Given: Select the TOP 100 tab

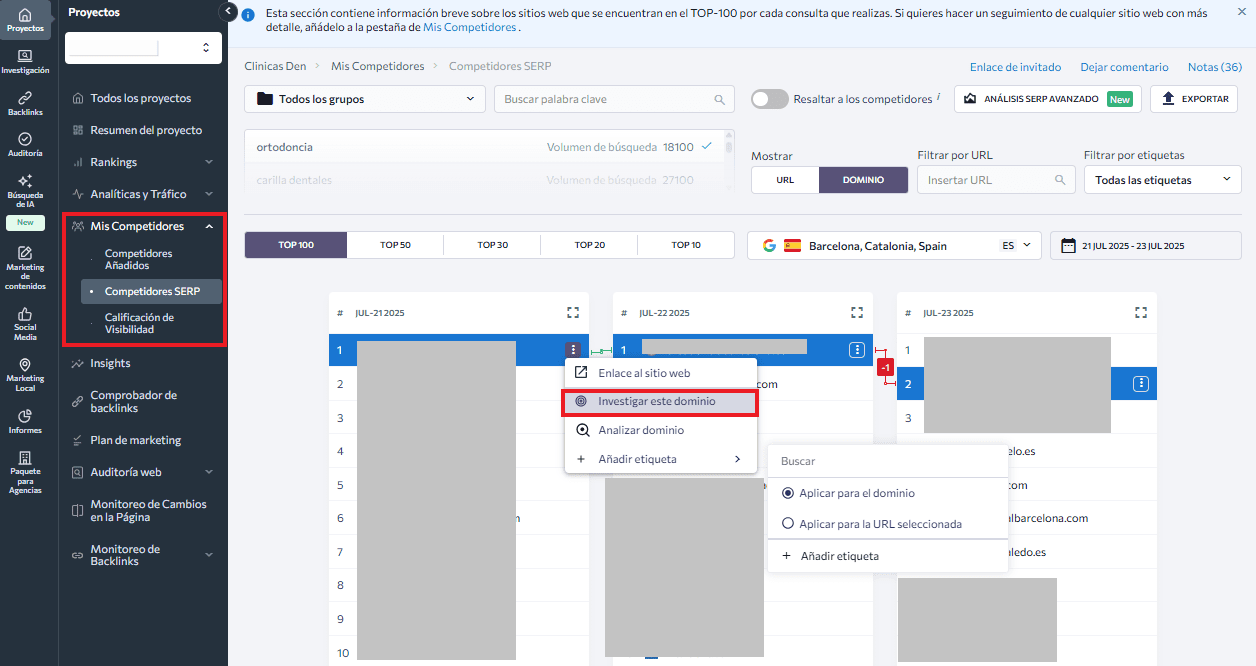Looking at the screenshot, I should (x=296, y=245).
